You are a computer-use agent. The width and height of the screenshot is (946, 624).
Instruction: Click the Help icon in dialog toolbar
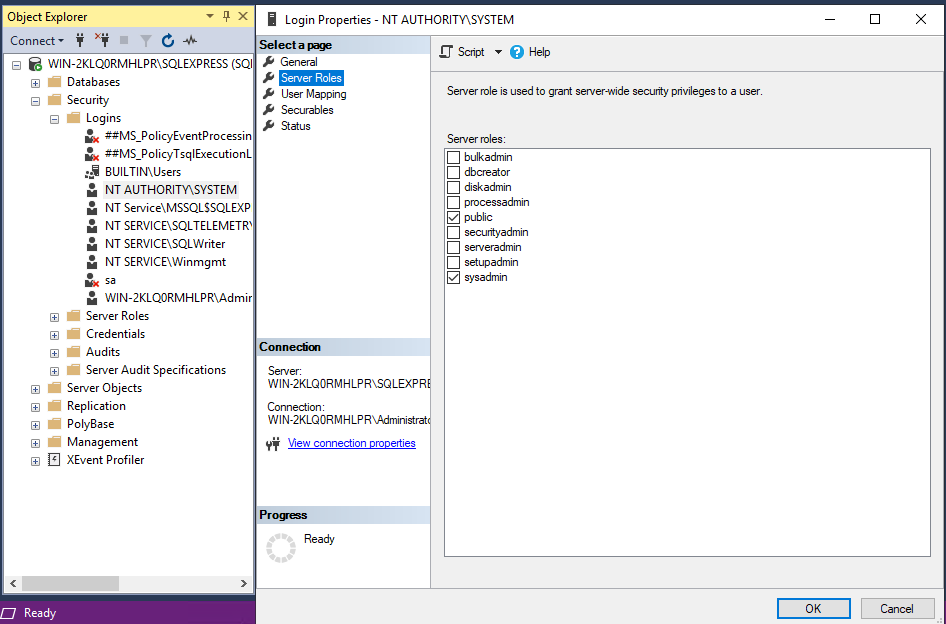pyautogui.click(x=517, y=52)
